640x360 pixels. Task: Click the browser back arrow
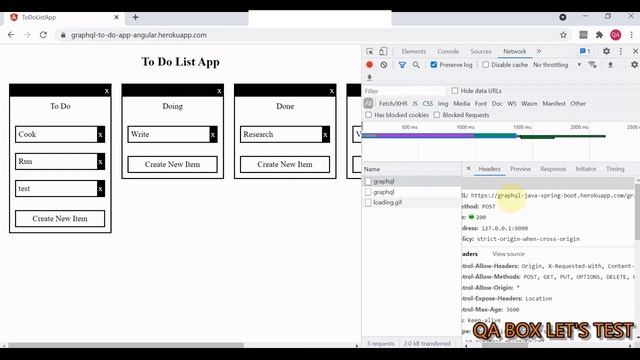tap(11, 35)
